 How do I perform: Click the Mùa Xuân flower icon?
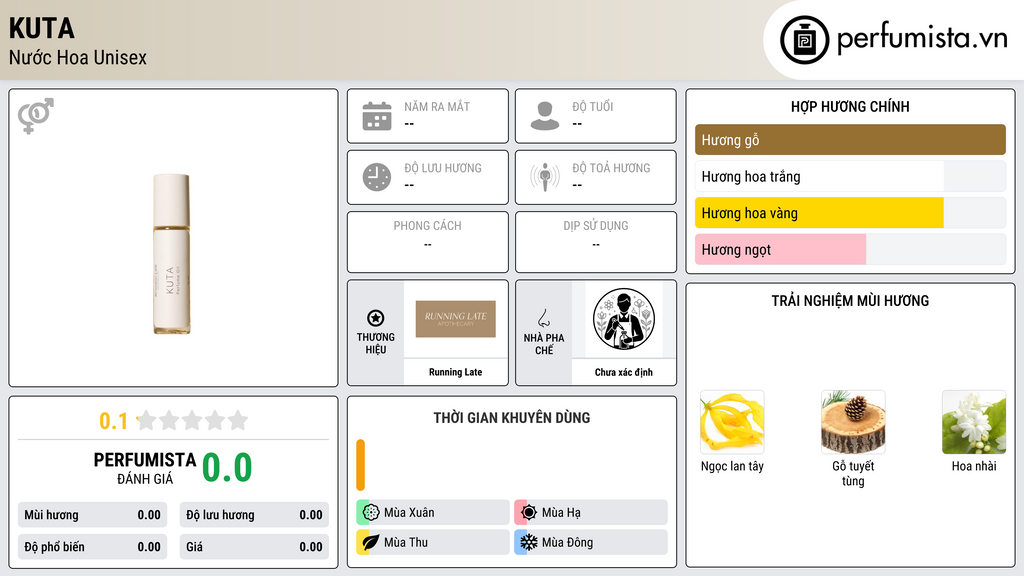click(x=371, y=513)
